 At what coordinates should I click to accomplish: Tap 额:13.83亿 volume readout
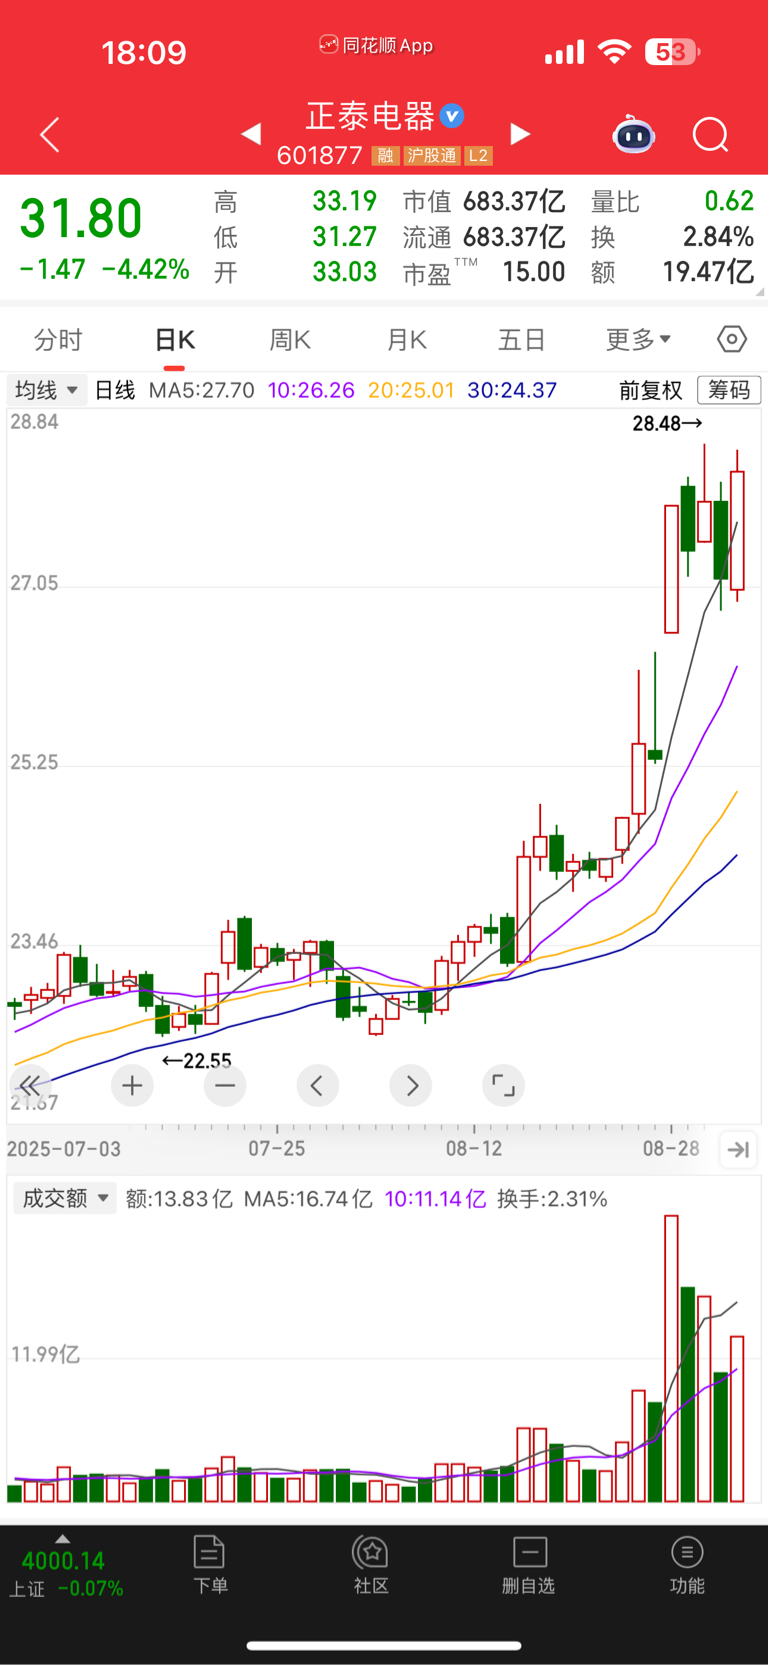click(x=179, y=1199)
